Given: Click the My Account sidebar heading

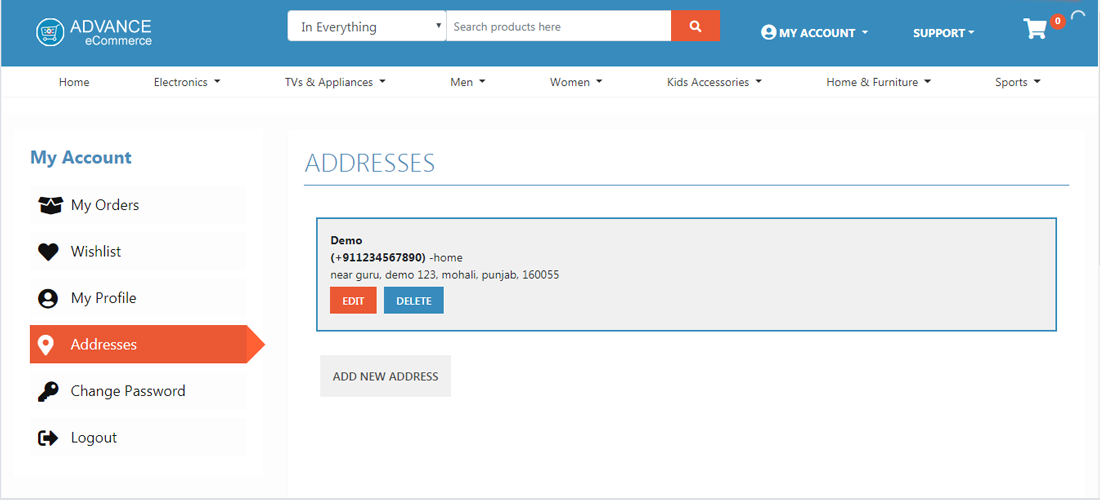Looking at the screenshot, I should (81, 157).
